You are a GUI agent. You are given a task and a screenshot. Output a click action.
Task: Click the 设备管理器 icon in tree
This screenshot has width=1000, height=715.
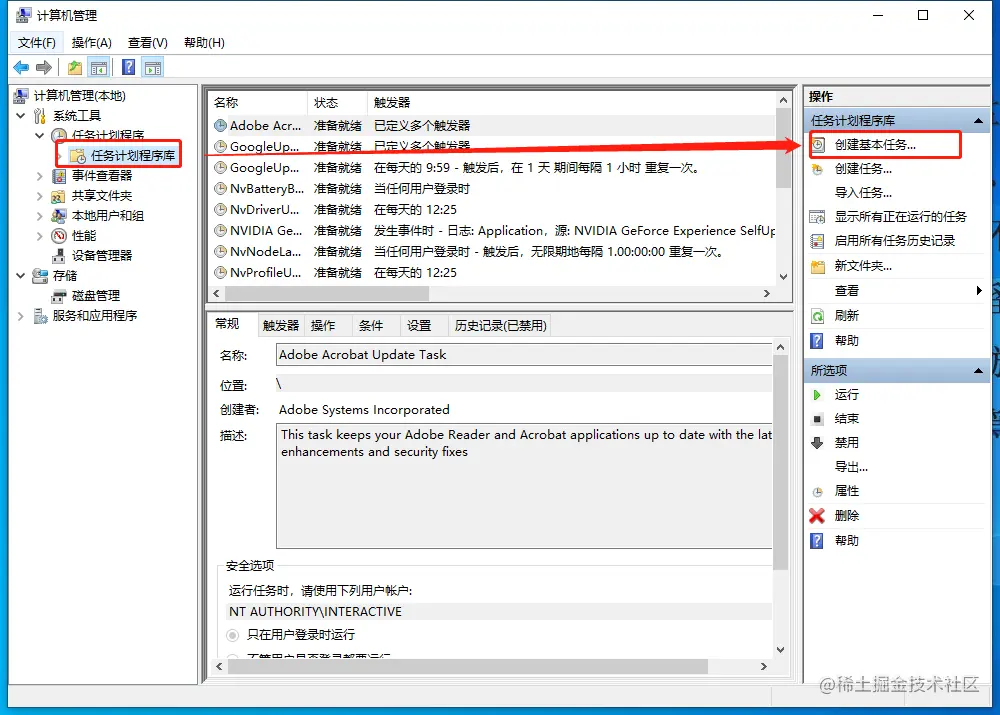59,256
